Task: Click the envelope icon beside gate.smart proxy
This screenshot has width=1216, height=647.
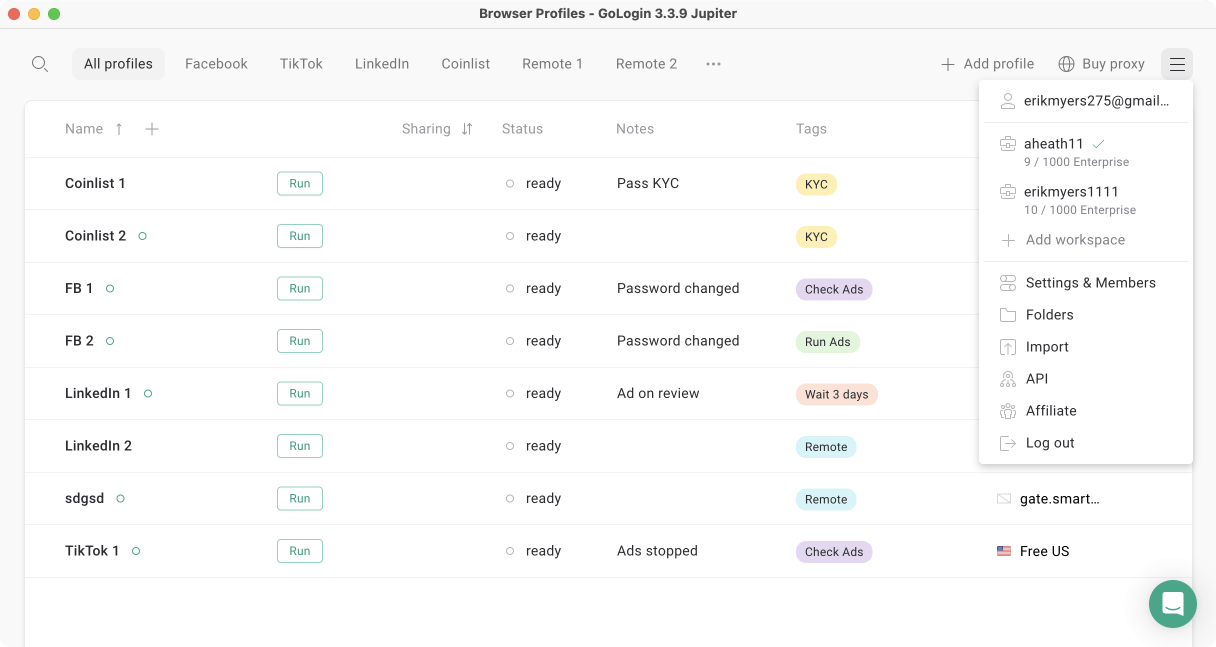Action: click(1004, 499)
